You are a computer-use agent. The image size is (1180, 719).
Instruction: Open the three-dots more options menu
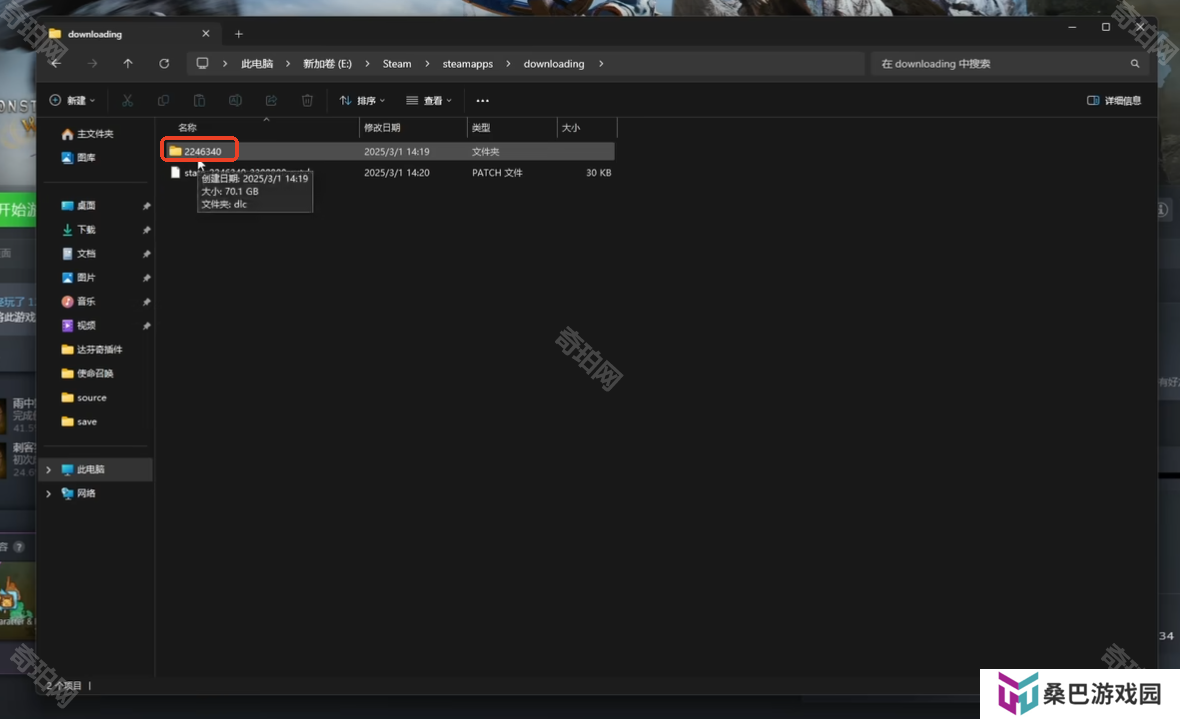click(x=482, y=101)
